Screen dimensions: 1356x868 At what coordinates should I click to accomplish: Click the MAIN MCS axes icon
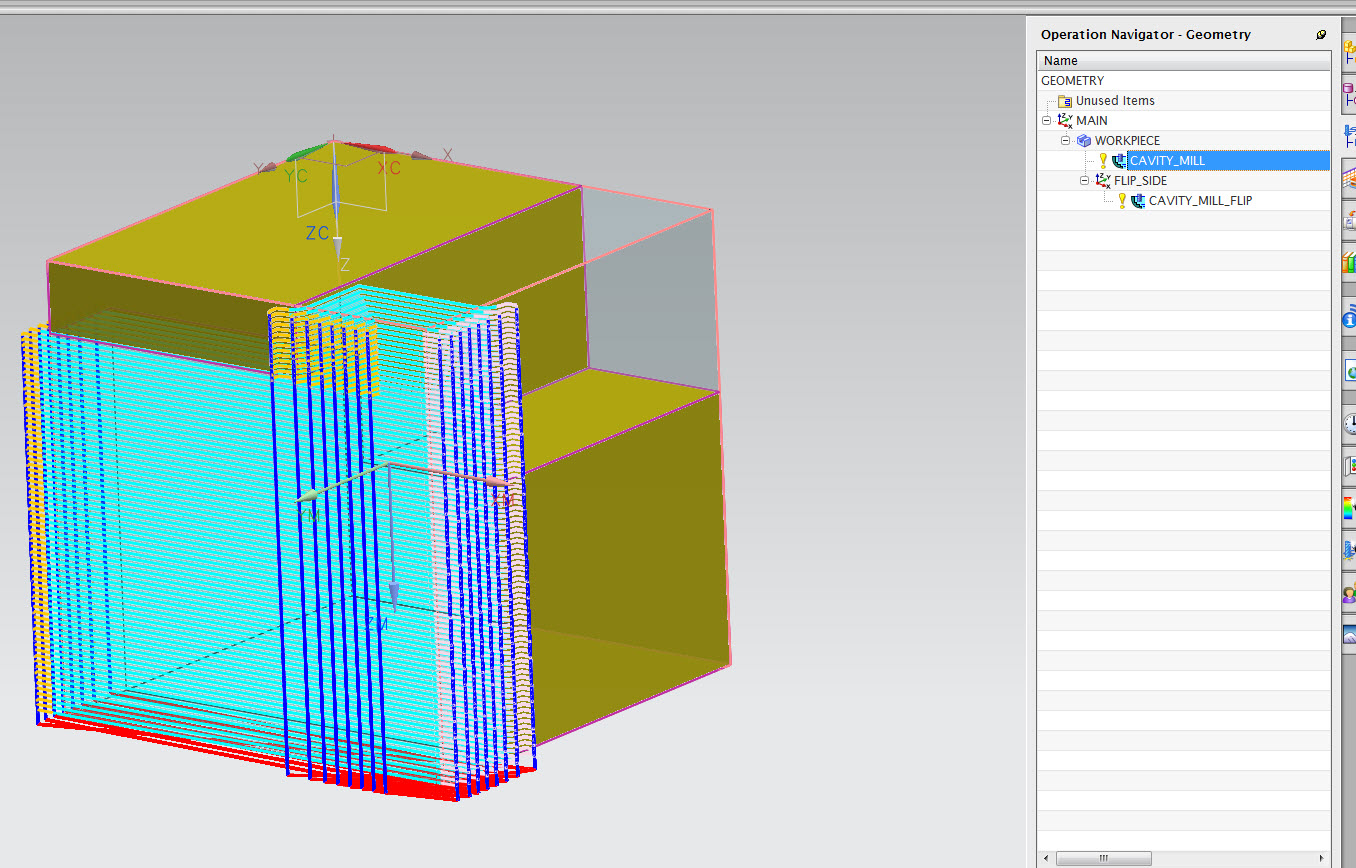(x=1065, y=121)
